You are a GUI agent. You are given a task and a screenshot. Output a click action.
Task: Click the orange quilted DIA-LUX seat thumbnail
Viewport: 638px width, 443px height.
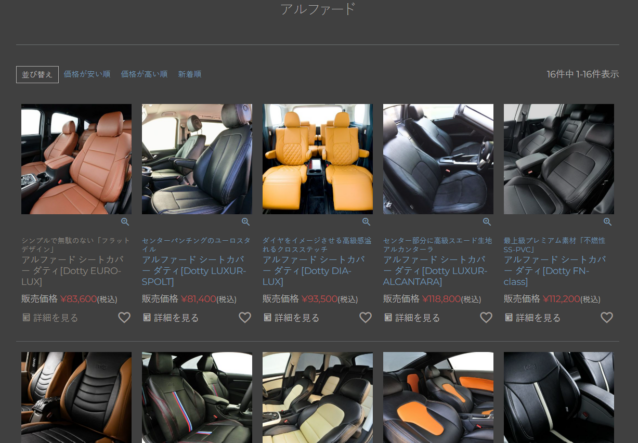[317, 159]
